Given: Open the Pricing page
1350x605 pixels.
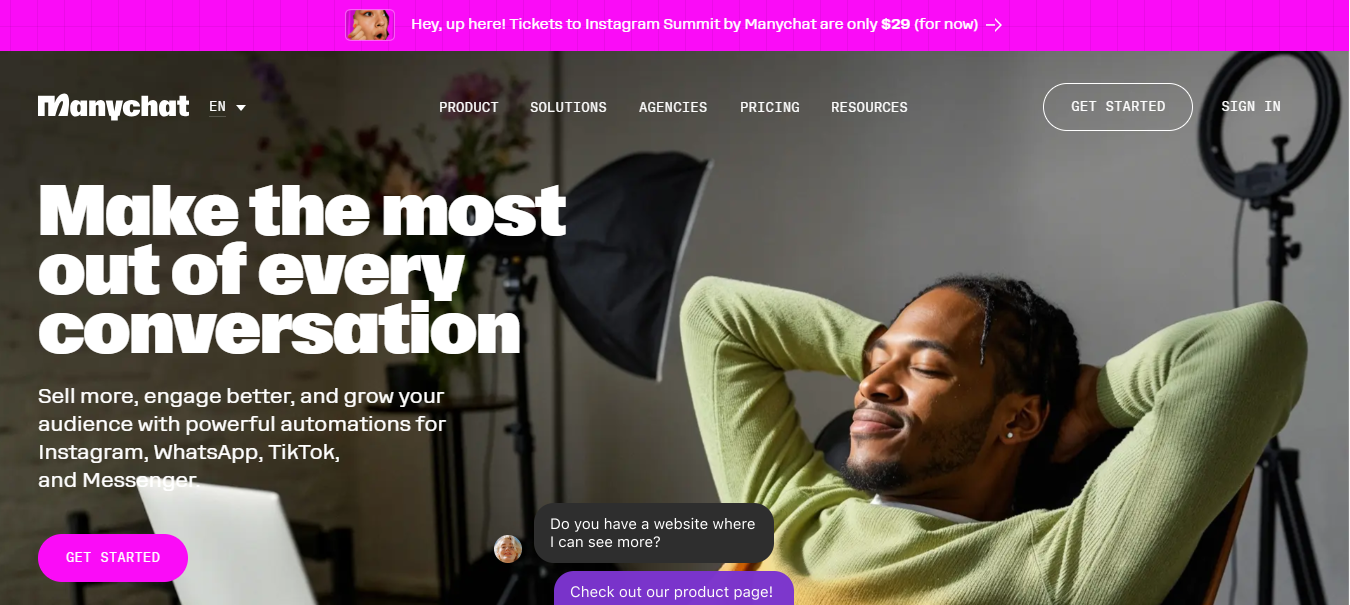Looking at the screenshot, I should pyautogui.click(x=770, y=107).
